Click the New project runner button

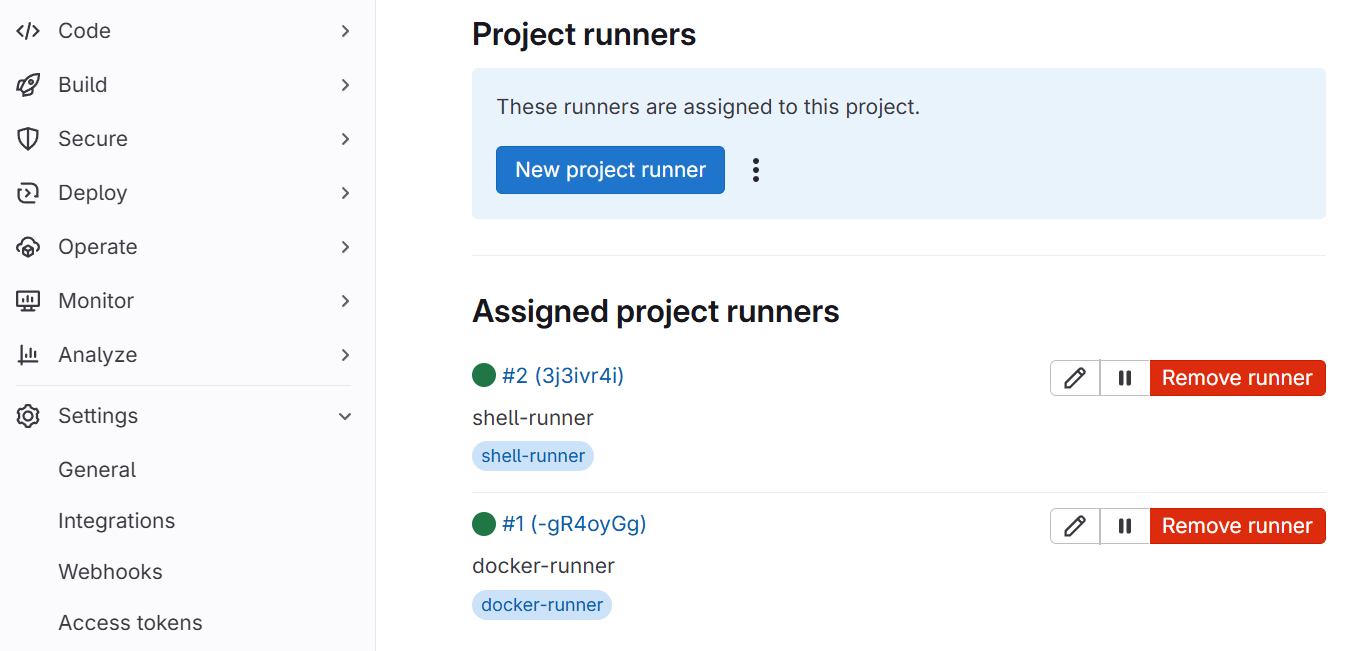coord(610,170)
